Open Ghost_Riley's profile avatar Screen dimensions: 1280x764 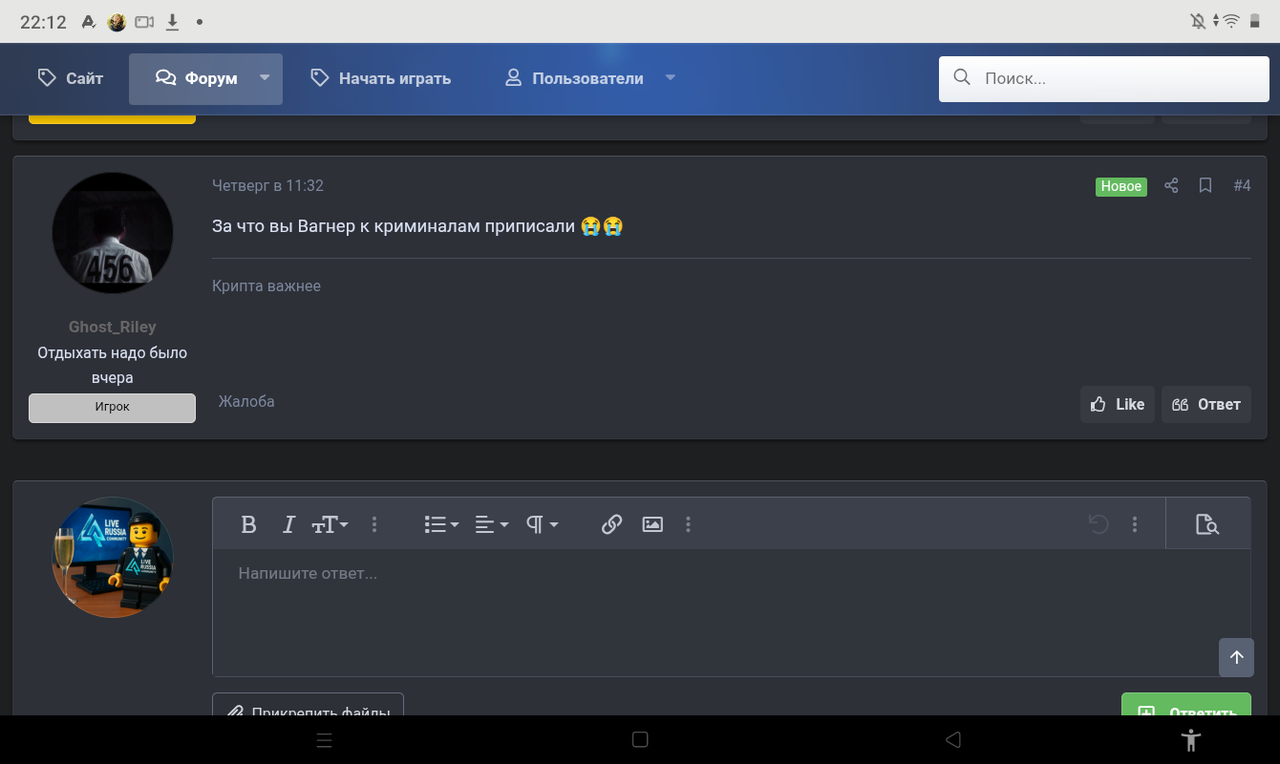[112, 232]
